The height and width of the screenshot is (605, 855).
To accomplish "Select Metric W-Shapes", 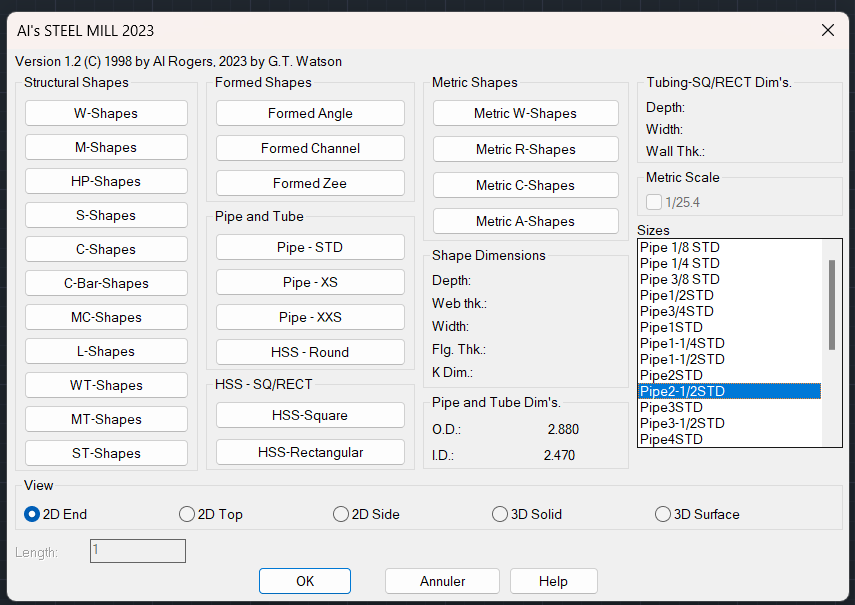I will 525,113.
